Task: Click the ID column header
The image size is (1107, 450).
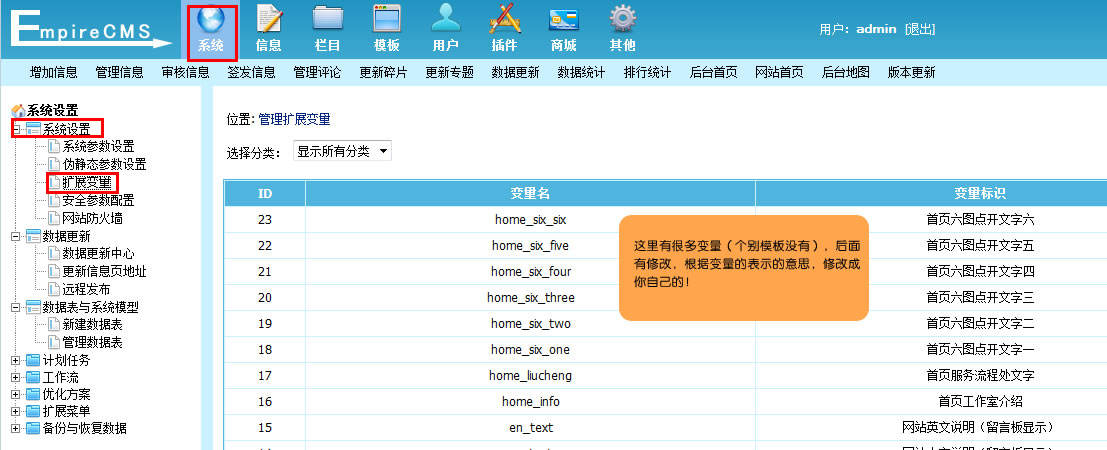Action: point(265,194)
